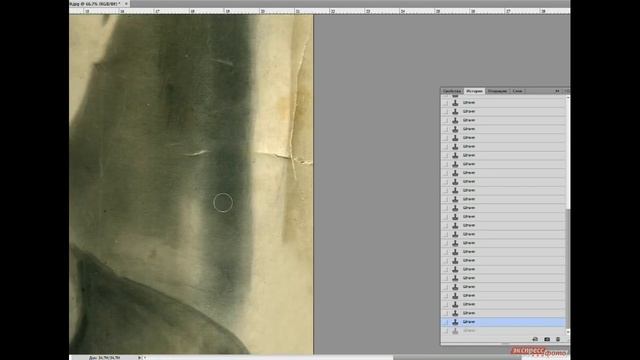This screenshot has height=360, width=640.
Task: Click the canvas horizontal scrollbar thumb
Action: (x=457, y=358)
